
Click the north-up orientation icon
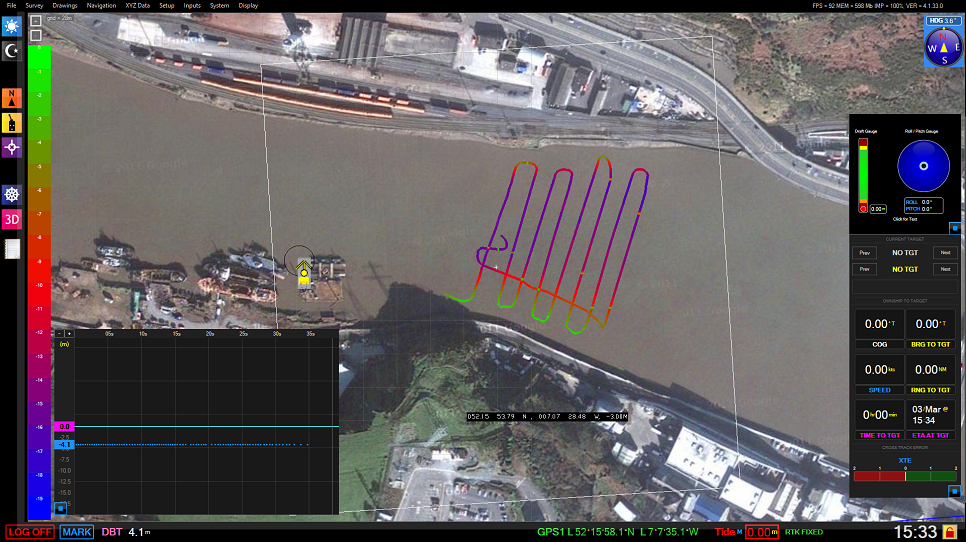(12, 97)
